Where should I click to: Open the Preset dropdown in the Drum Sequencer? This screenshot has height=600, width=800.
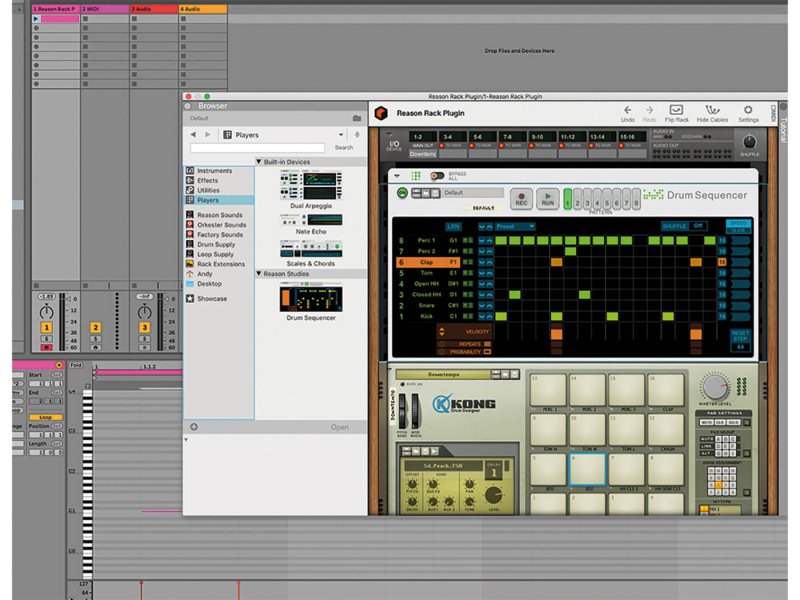point(514,227)
